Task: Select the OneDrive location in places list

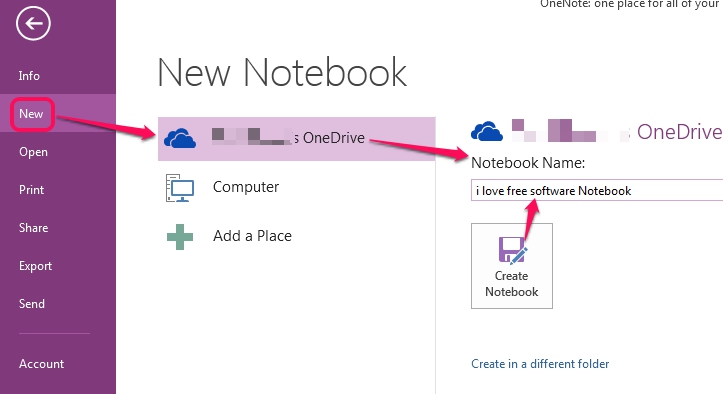Action: point(296,138)
